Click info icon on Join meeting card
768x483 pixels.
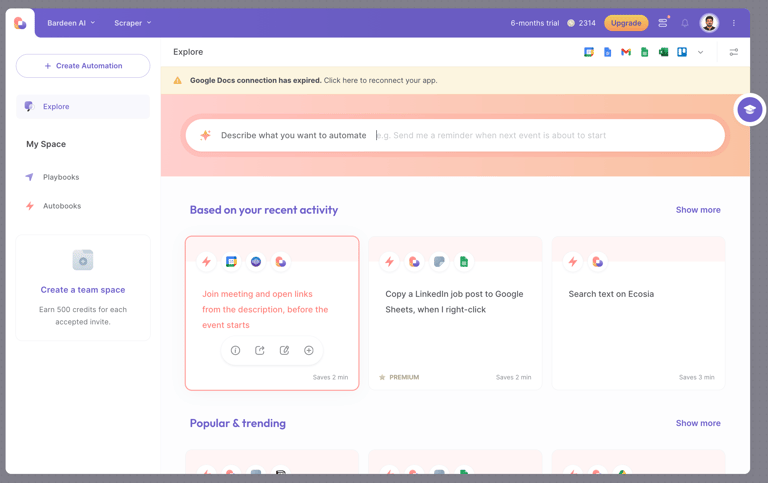click(236, 350)
